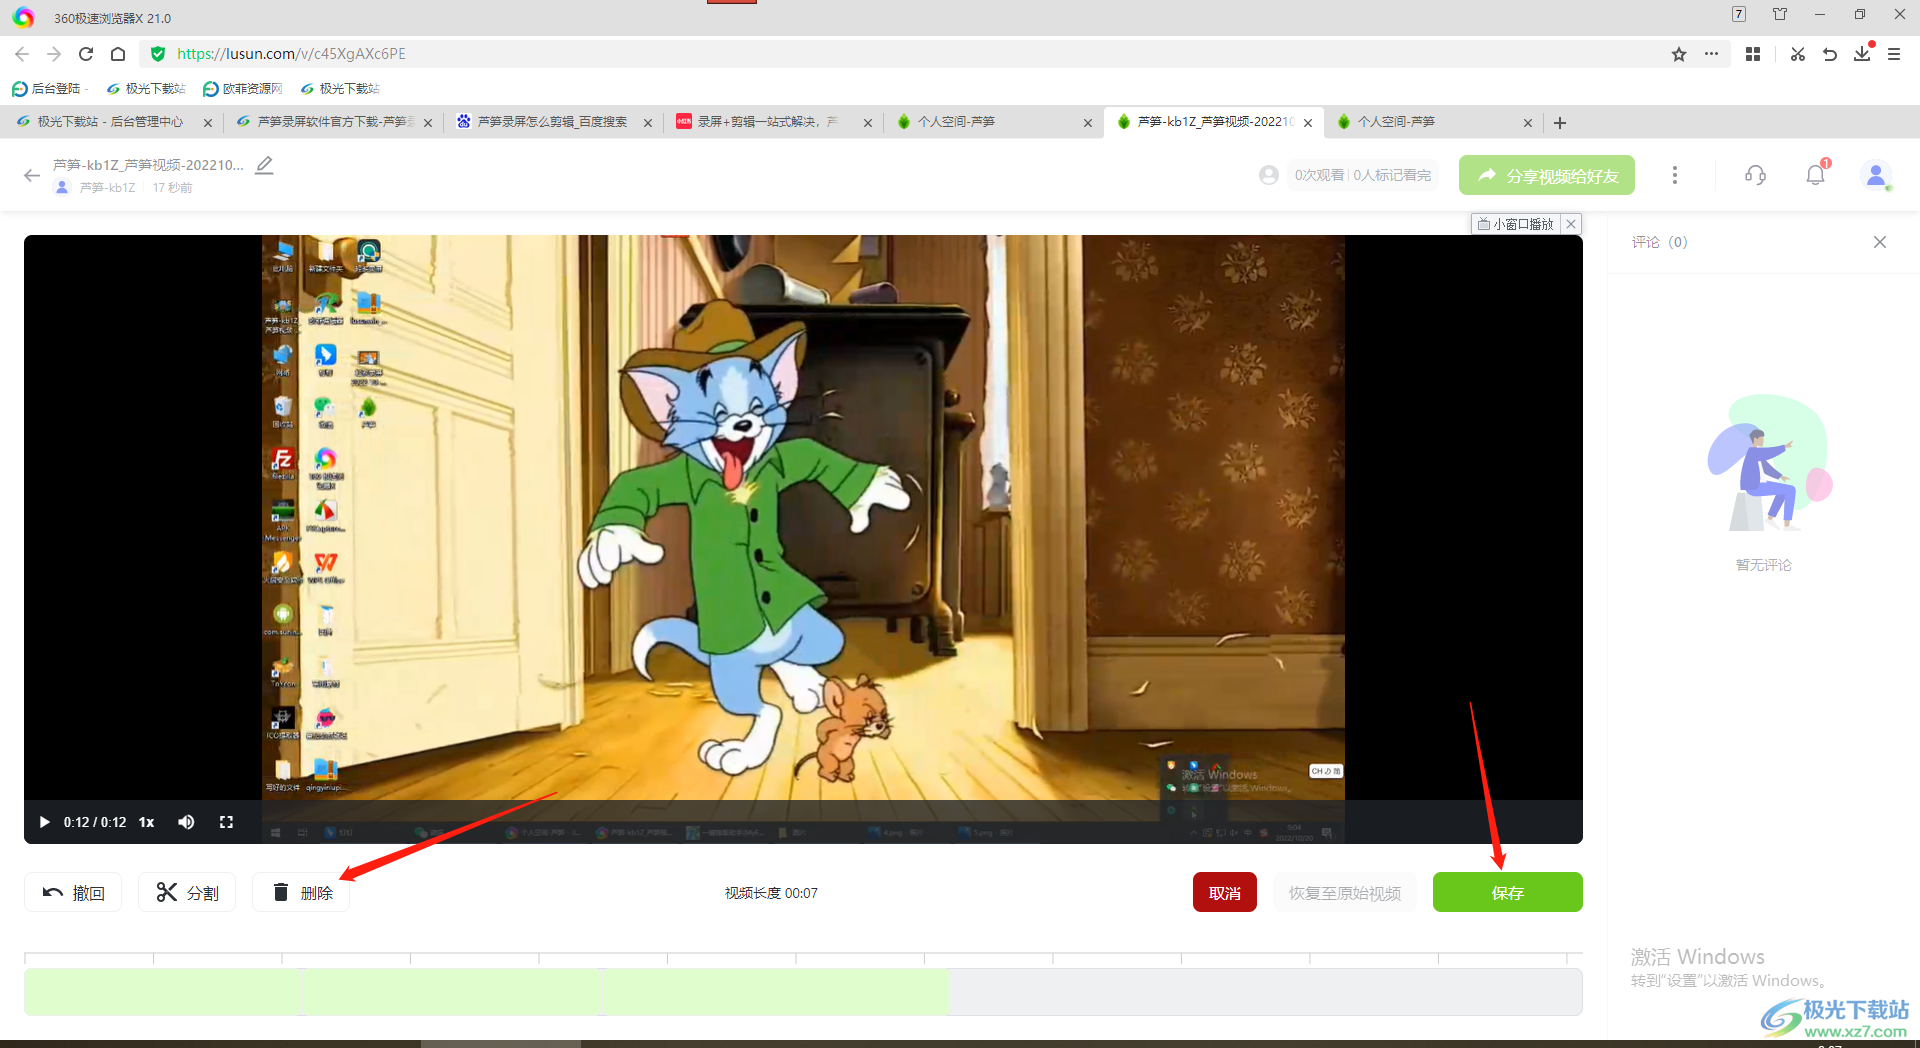Click 恢复至原始视频 restore button
Screen dimensions: 1920x1048
[1344, 892]
